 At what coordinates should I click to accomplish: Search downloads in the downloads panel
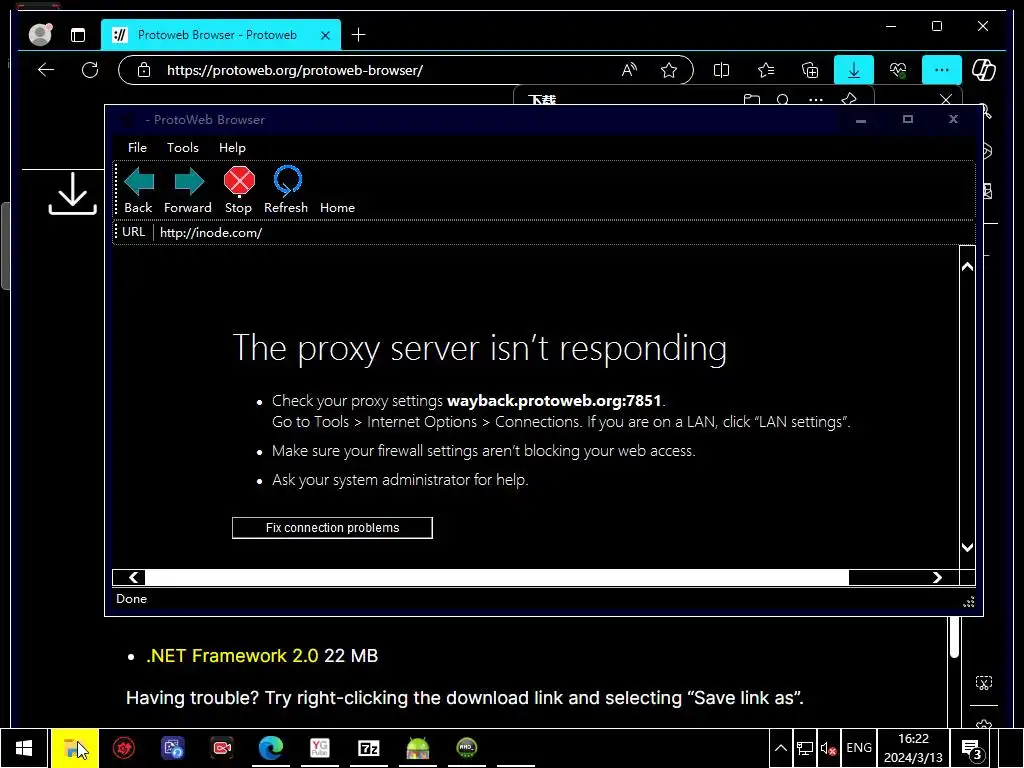(x=783, y=99)
